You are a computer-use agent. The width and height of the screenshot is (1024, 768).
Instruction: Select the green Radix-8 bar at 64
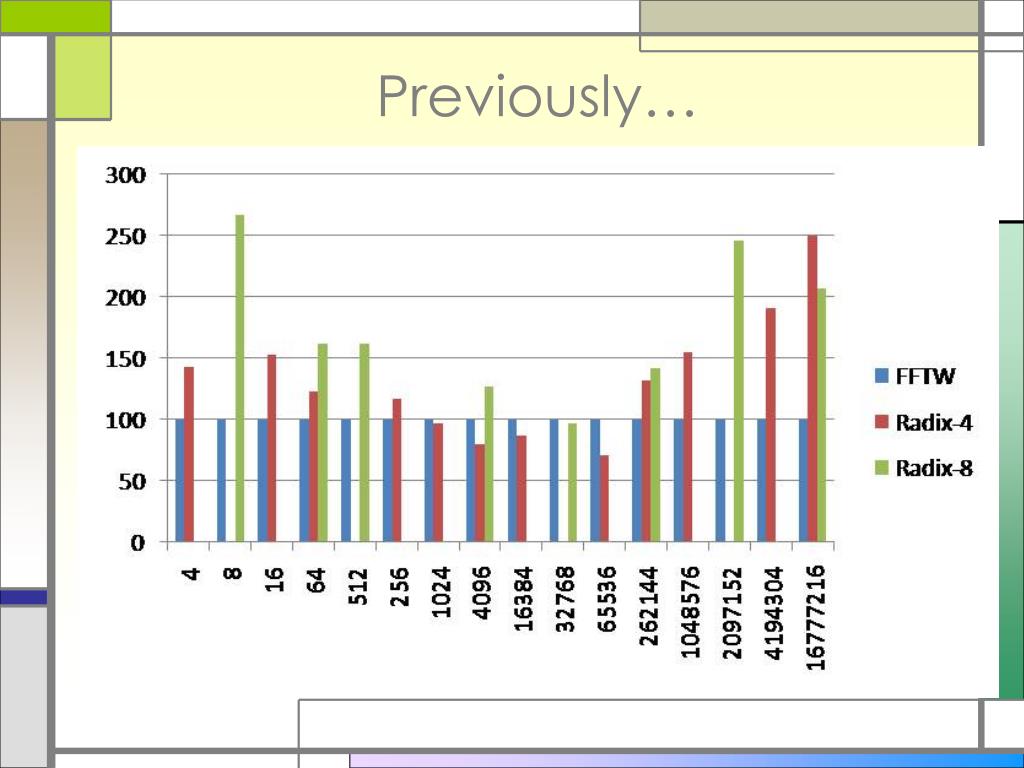(323, 443)
